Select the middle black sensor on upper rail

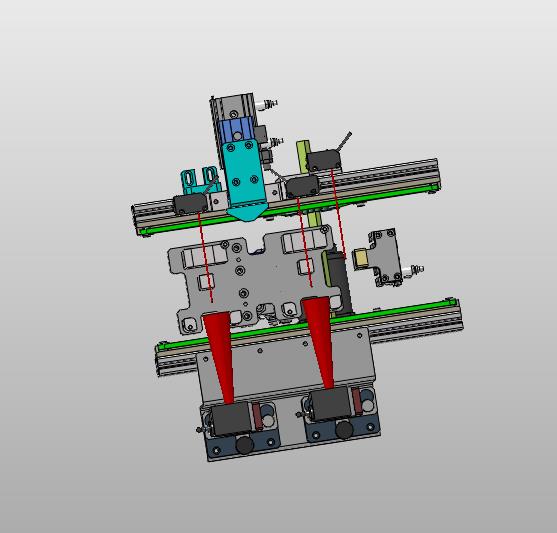[303, 187]
